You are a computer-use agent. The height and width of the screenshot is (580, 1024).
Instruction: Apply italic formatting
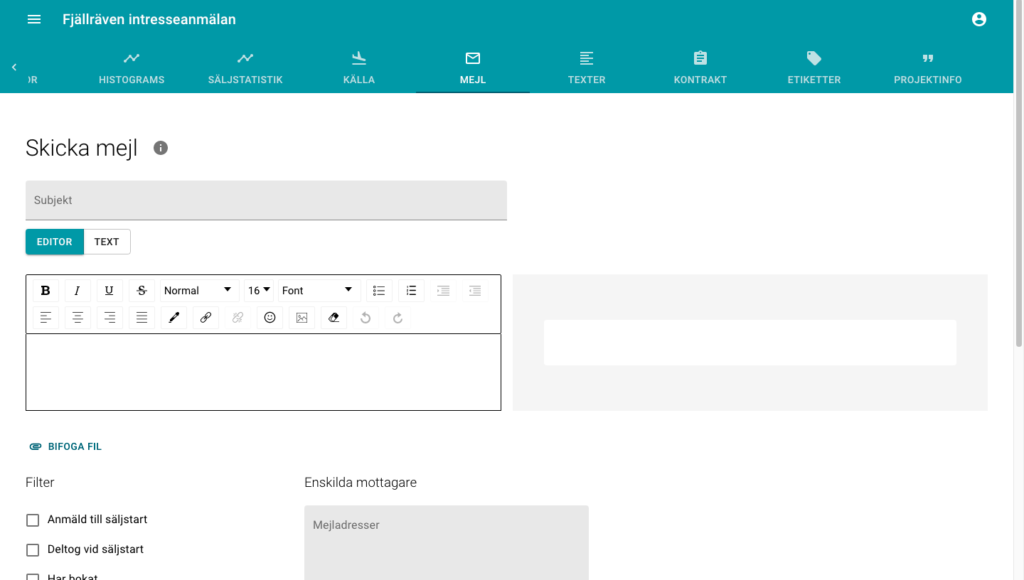(77, 290)
